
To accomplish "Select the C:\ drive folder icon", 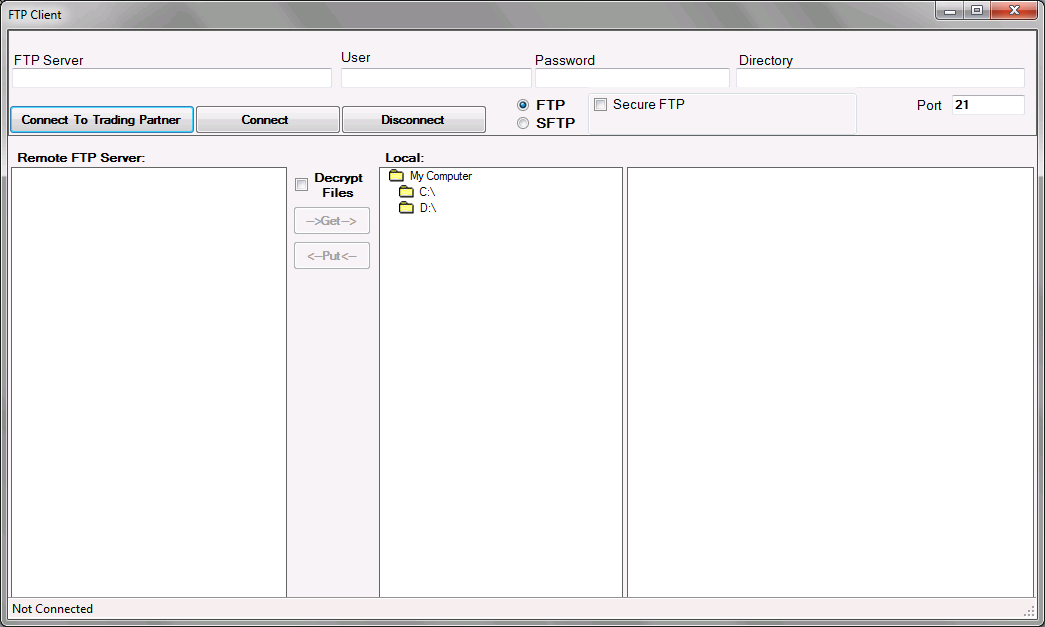I will point(407,191).
